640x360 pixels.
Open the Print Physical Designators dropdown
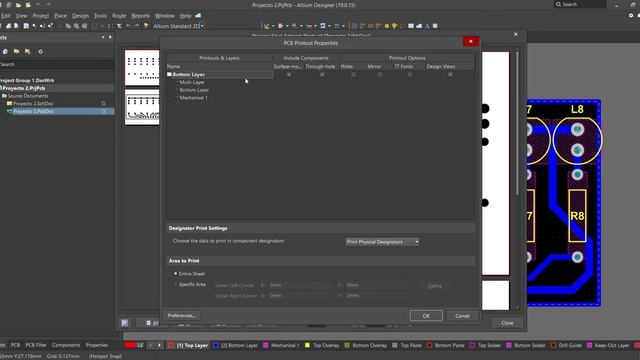tap(382, 242)
